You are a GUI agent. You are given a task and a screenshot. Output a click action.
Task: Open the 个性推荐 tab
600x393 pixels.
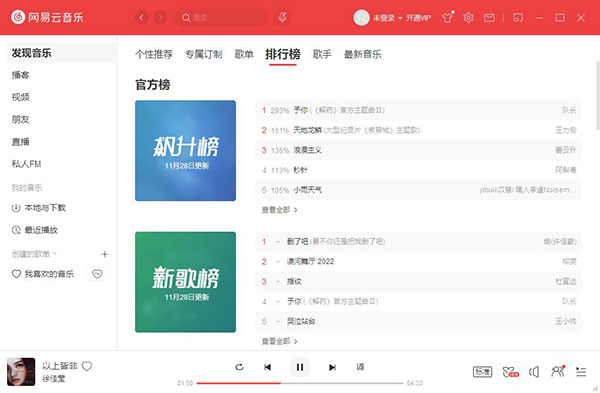coord(154,54)
